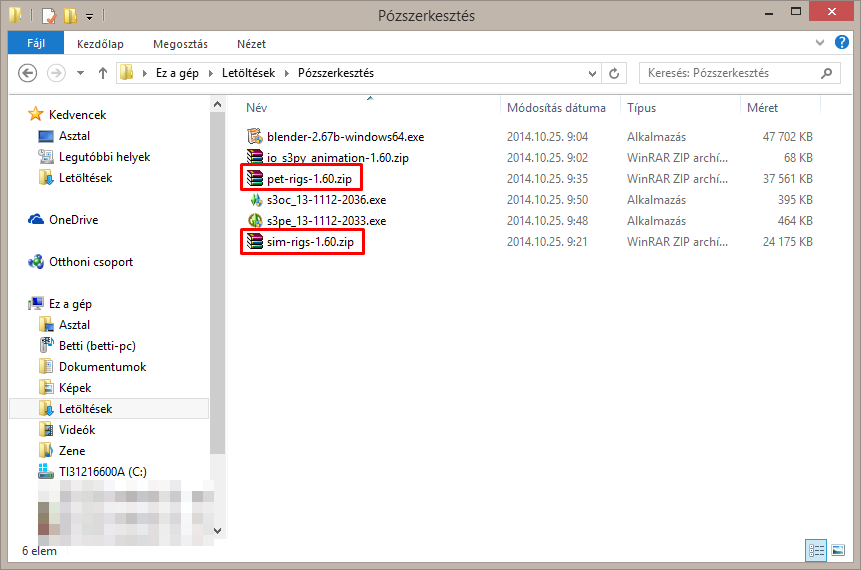The width and height of the screenshot is (861, 570).
Task: Open Help with the question mark icon
Action: pyautogui.click(x=842, y=42)
